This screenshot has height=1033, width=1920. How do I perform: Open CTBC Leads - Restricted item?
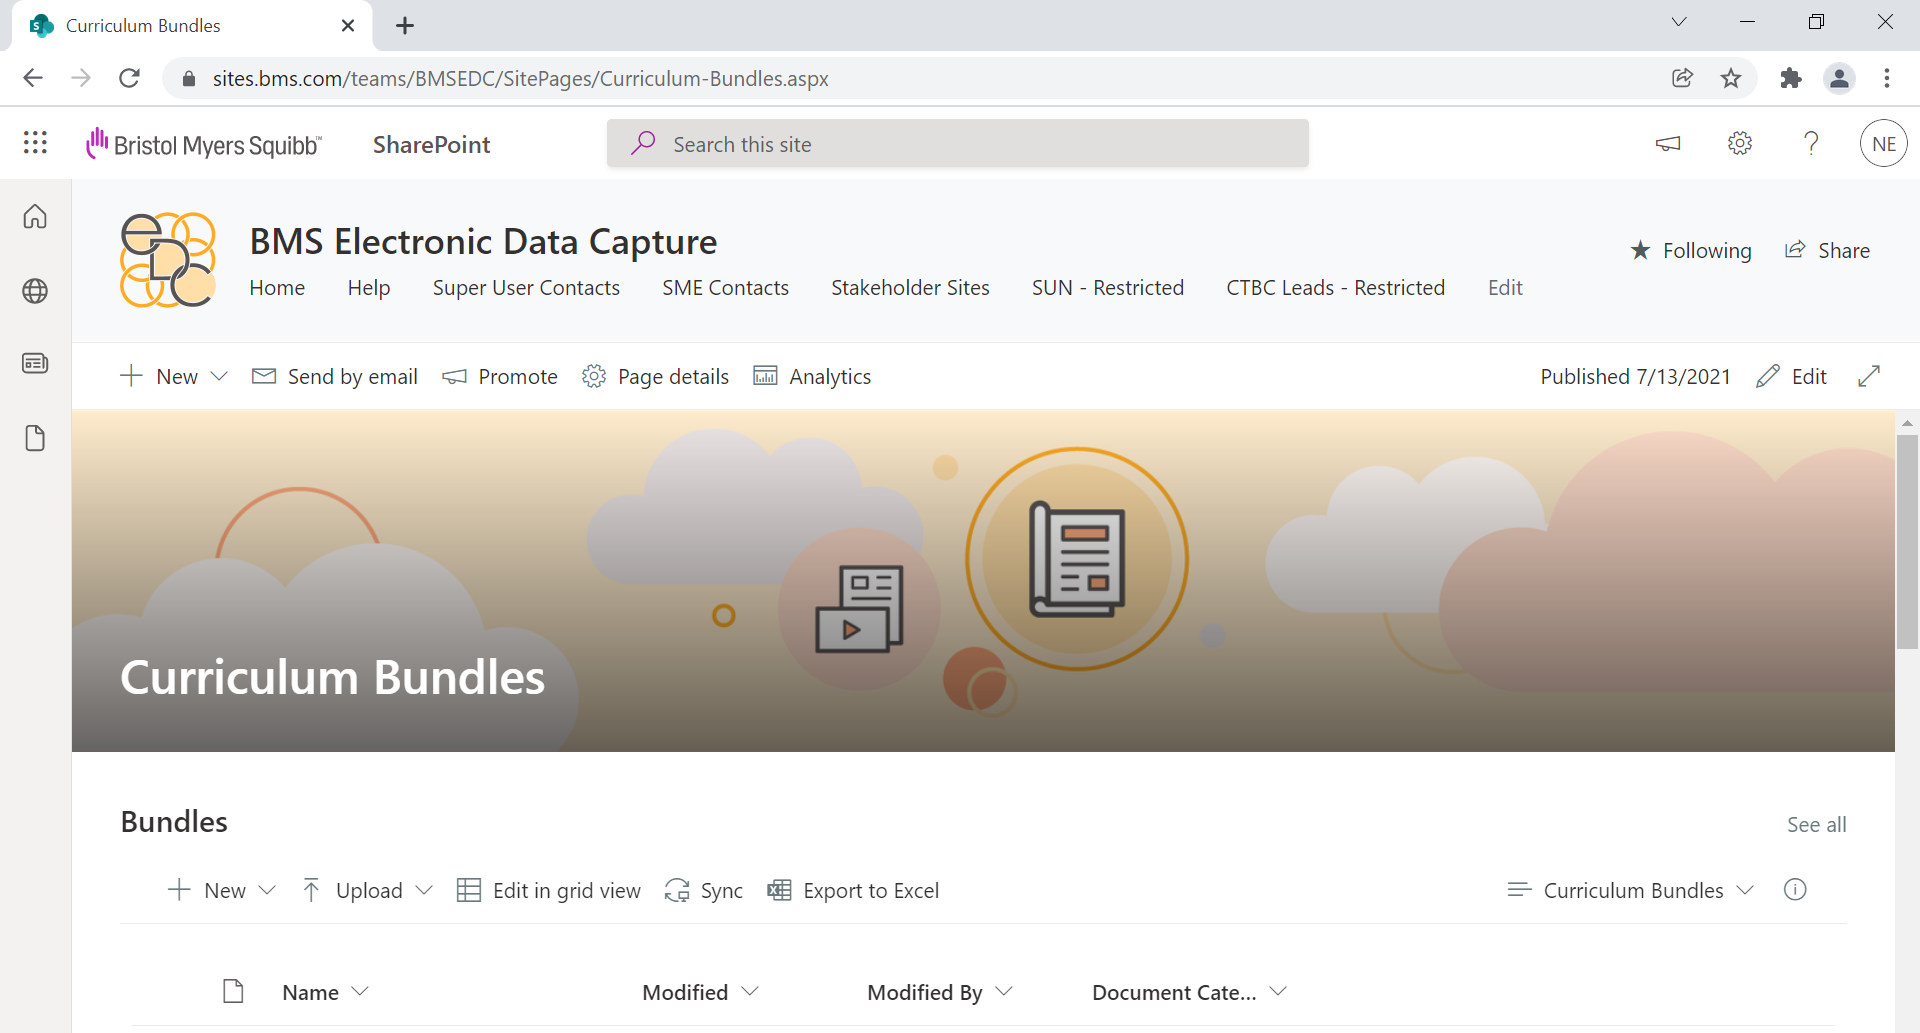[x=1336, y=288]
